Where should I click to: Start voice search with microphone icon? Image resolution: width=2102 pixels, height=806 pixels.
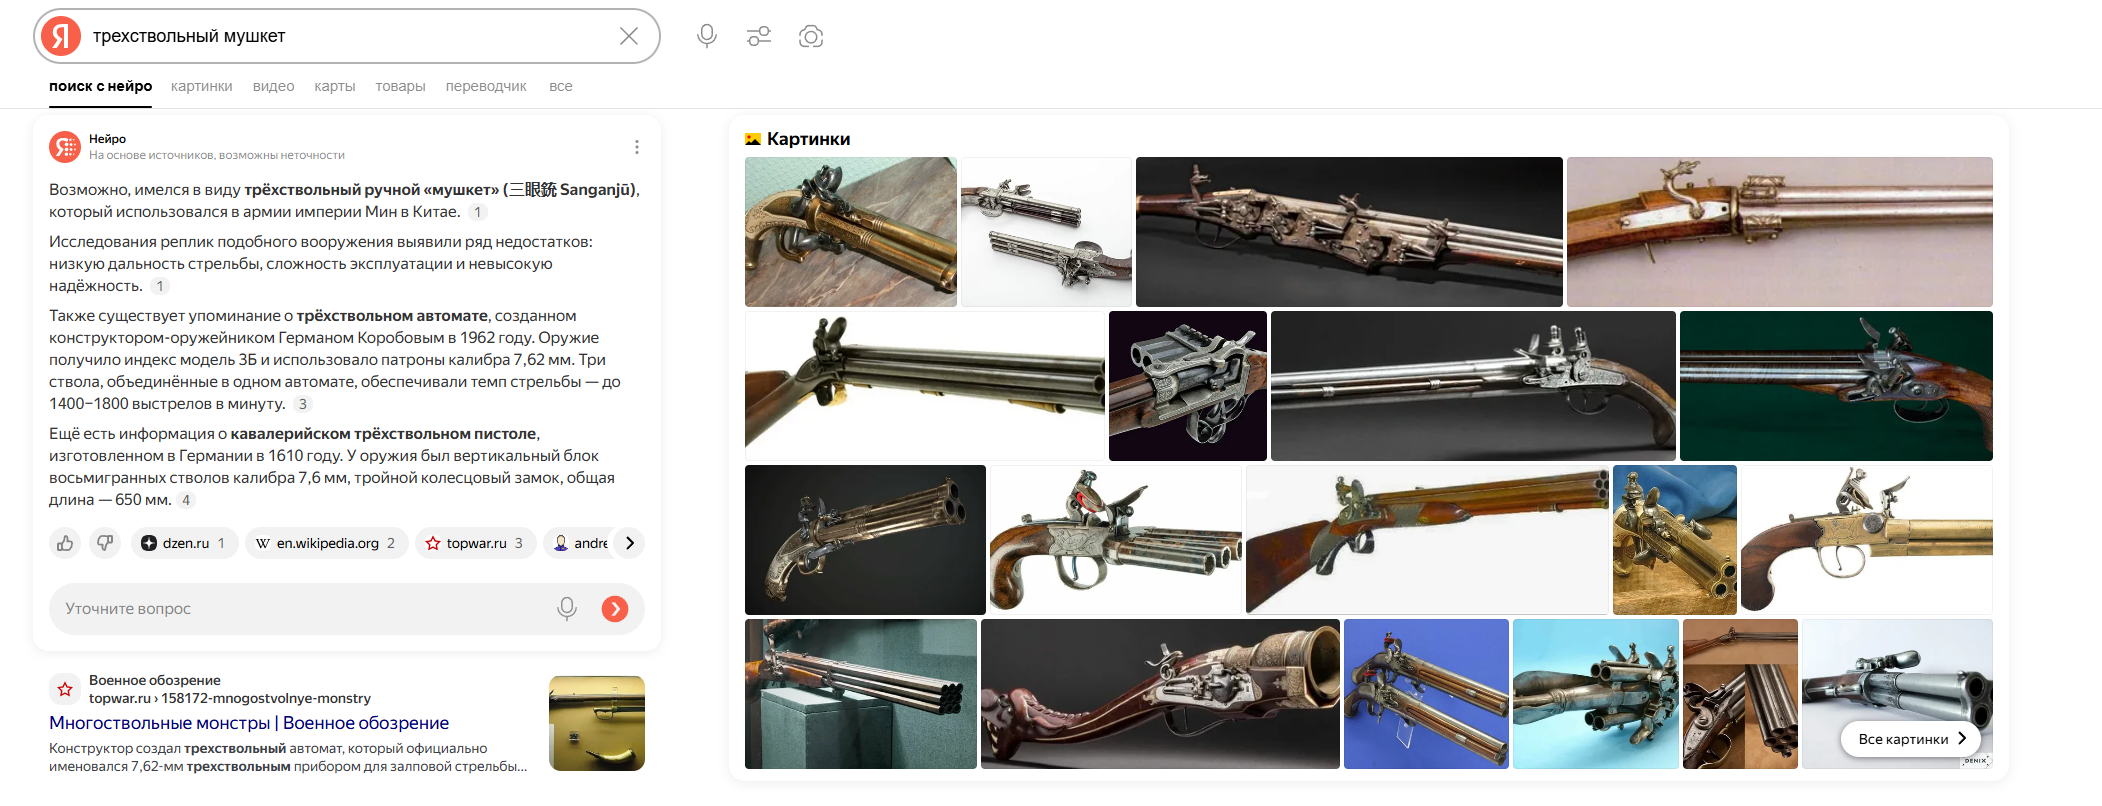[x=707, y=36]
